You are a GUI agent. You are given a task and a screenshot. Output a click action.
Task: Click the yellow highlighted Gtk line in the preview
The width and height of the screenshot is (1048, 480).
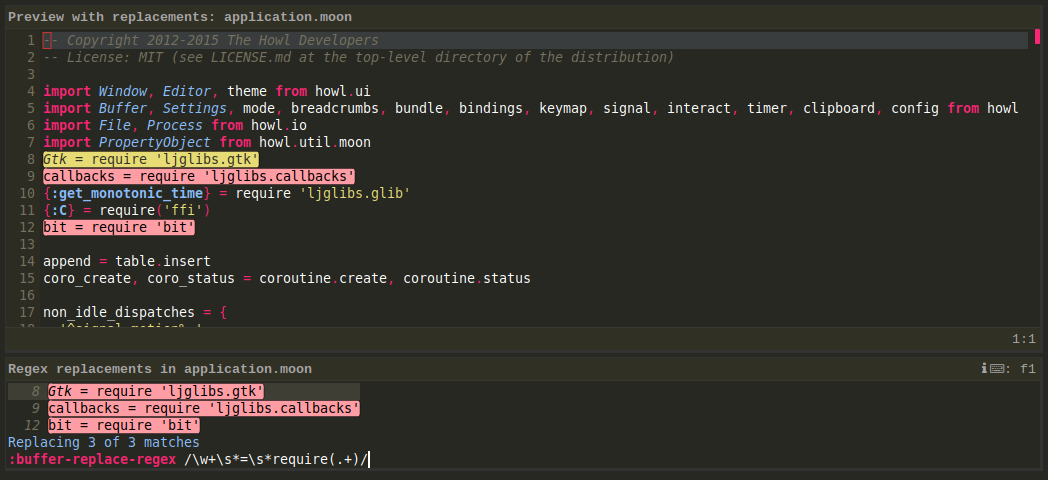pyautogui.click(x=151, y=159)
